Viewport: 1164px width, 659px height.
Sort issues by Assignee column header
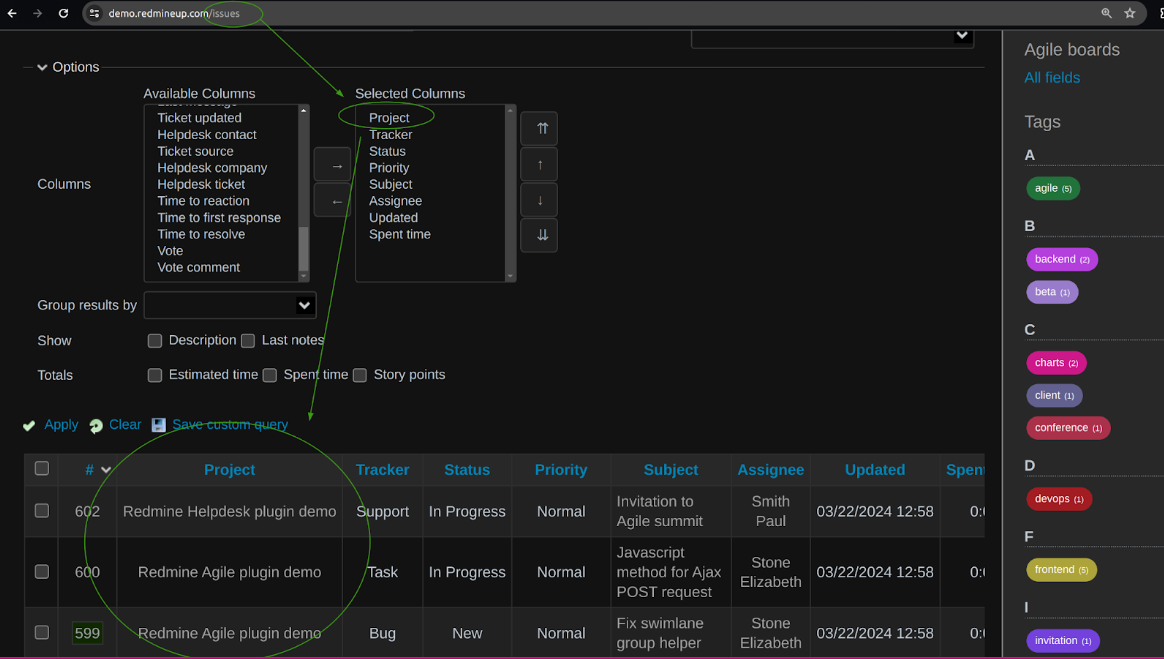[771, 470]
